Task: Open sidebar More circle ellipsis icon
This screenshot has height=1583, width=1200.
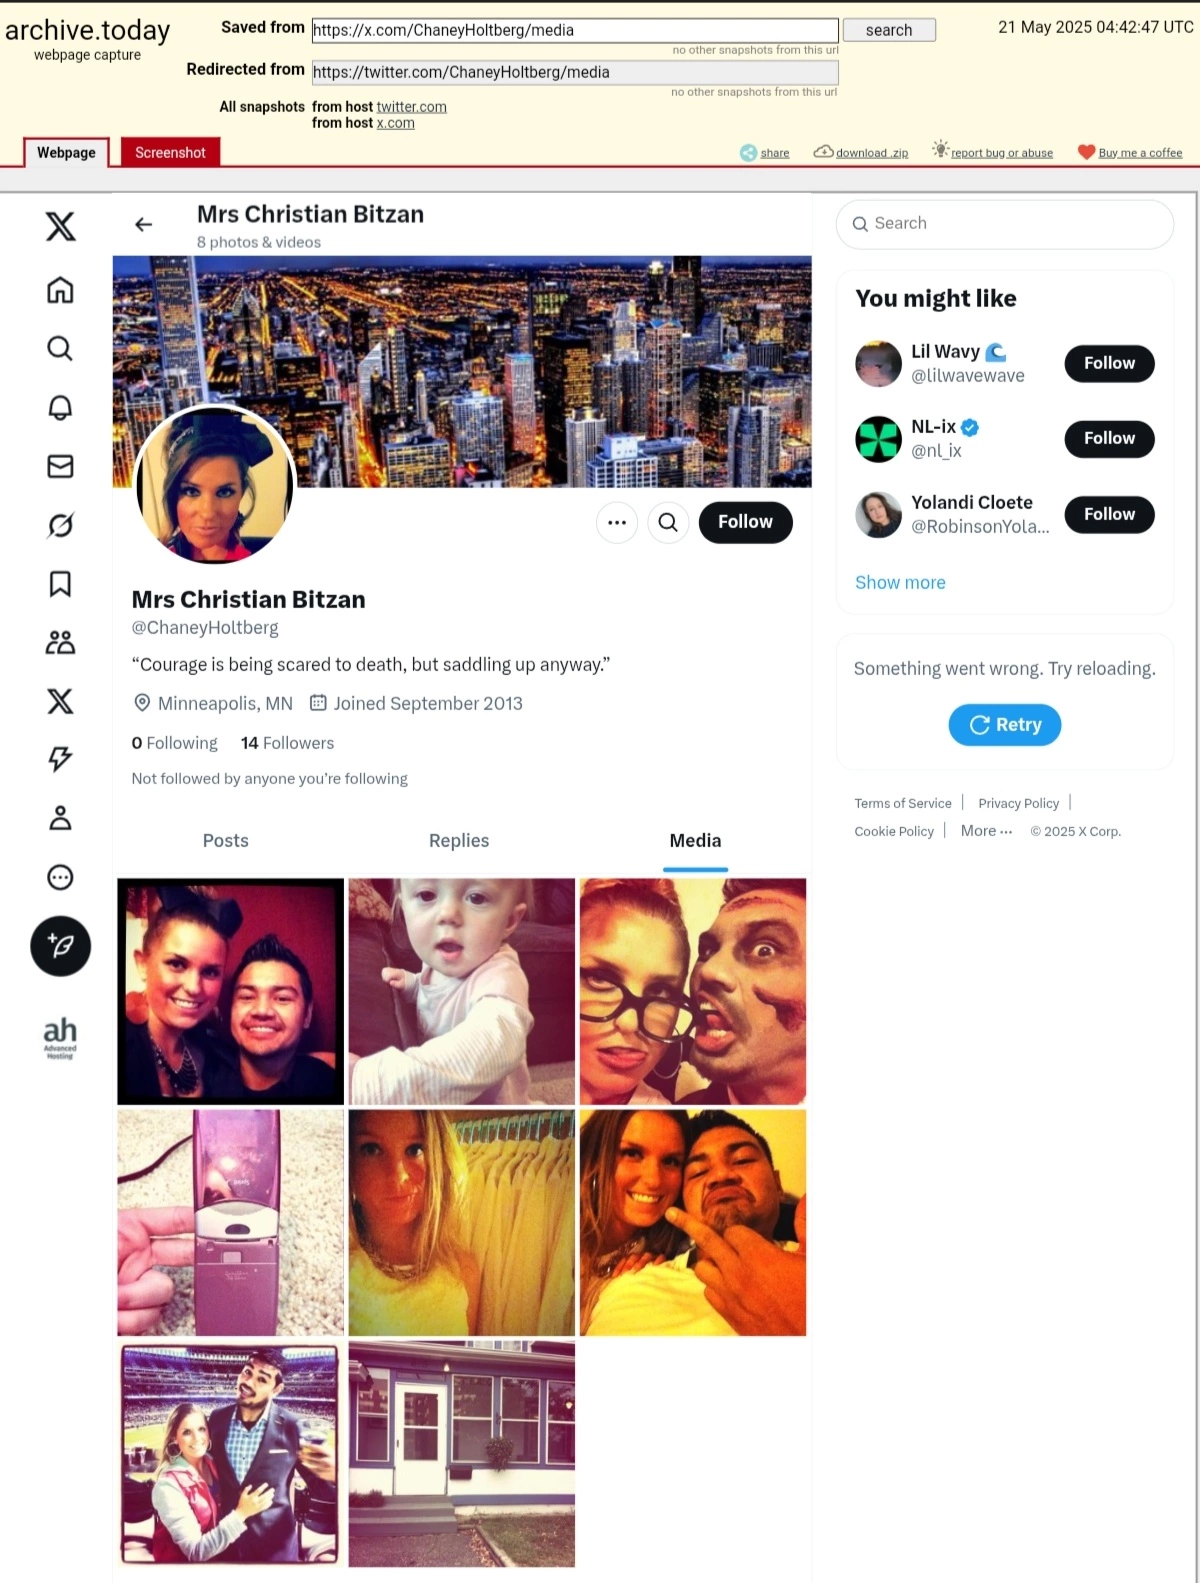Action: tap(60, 877)
